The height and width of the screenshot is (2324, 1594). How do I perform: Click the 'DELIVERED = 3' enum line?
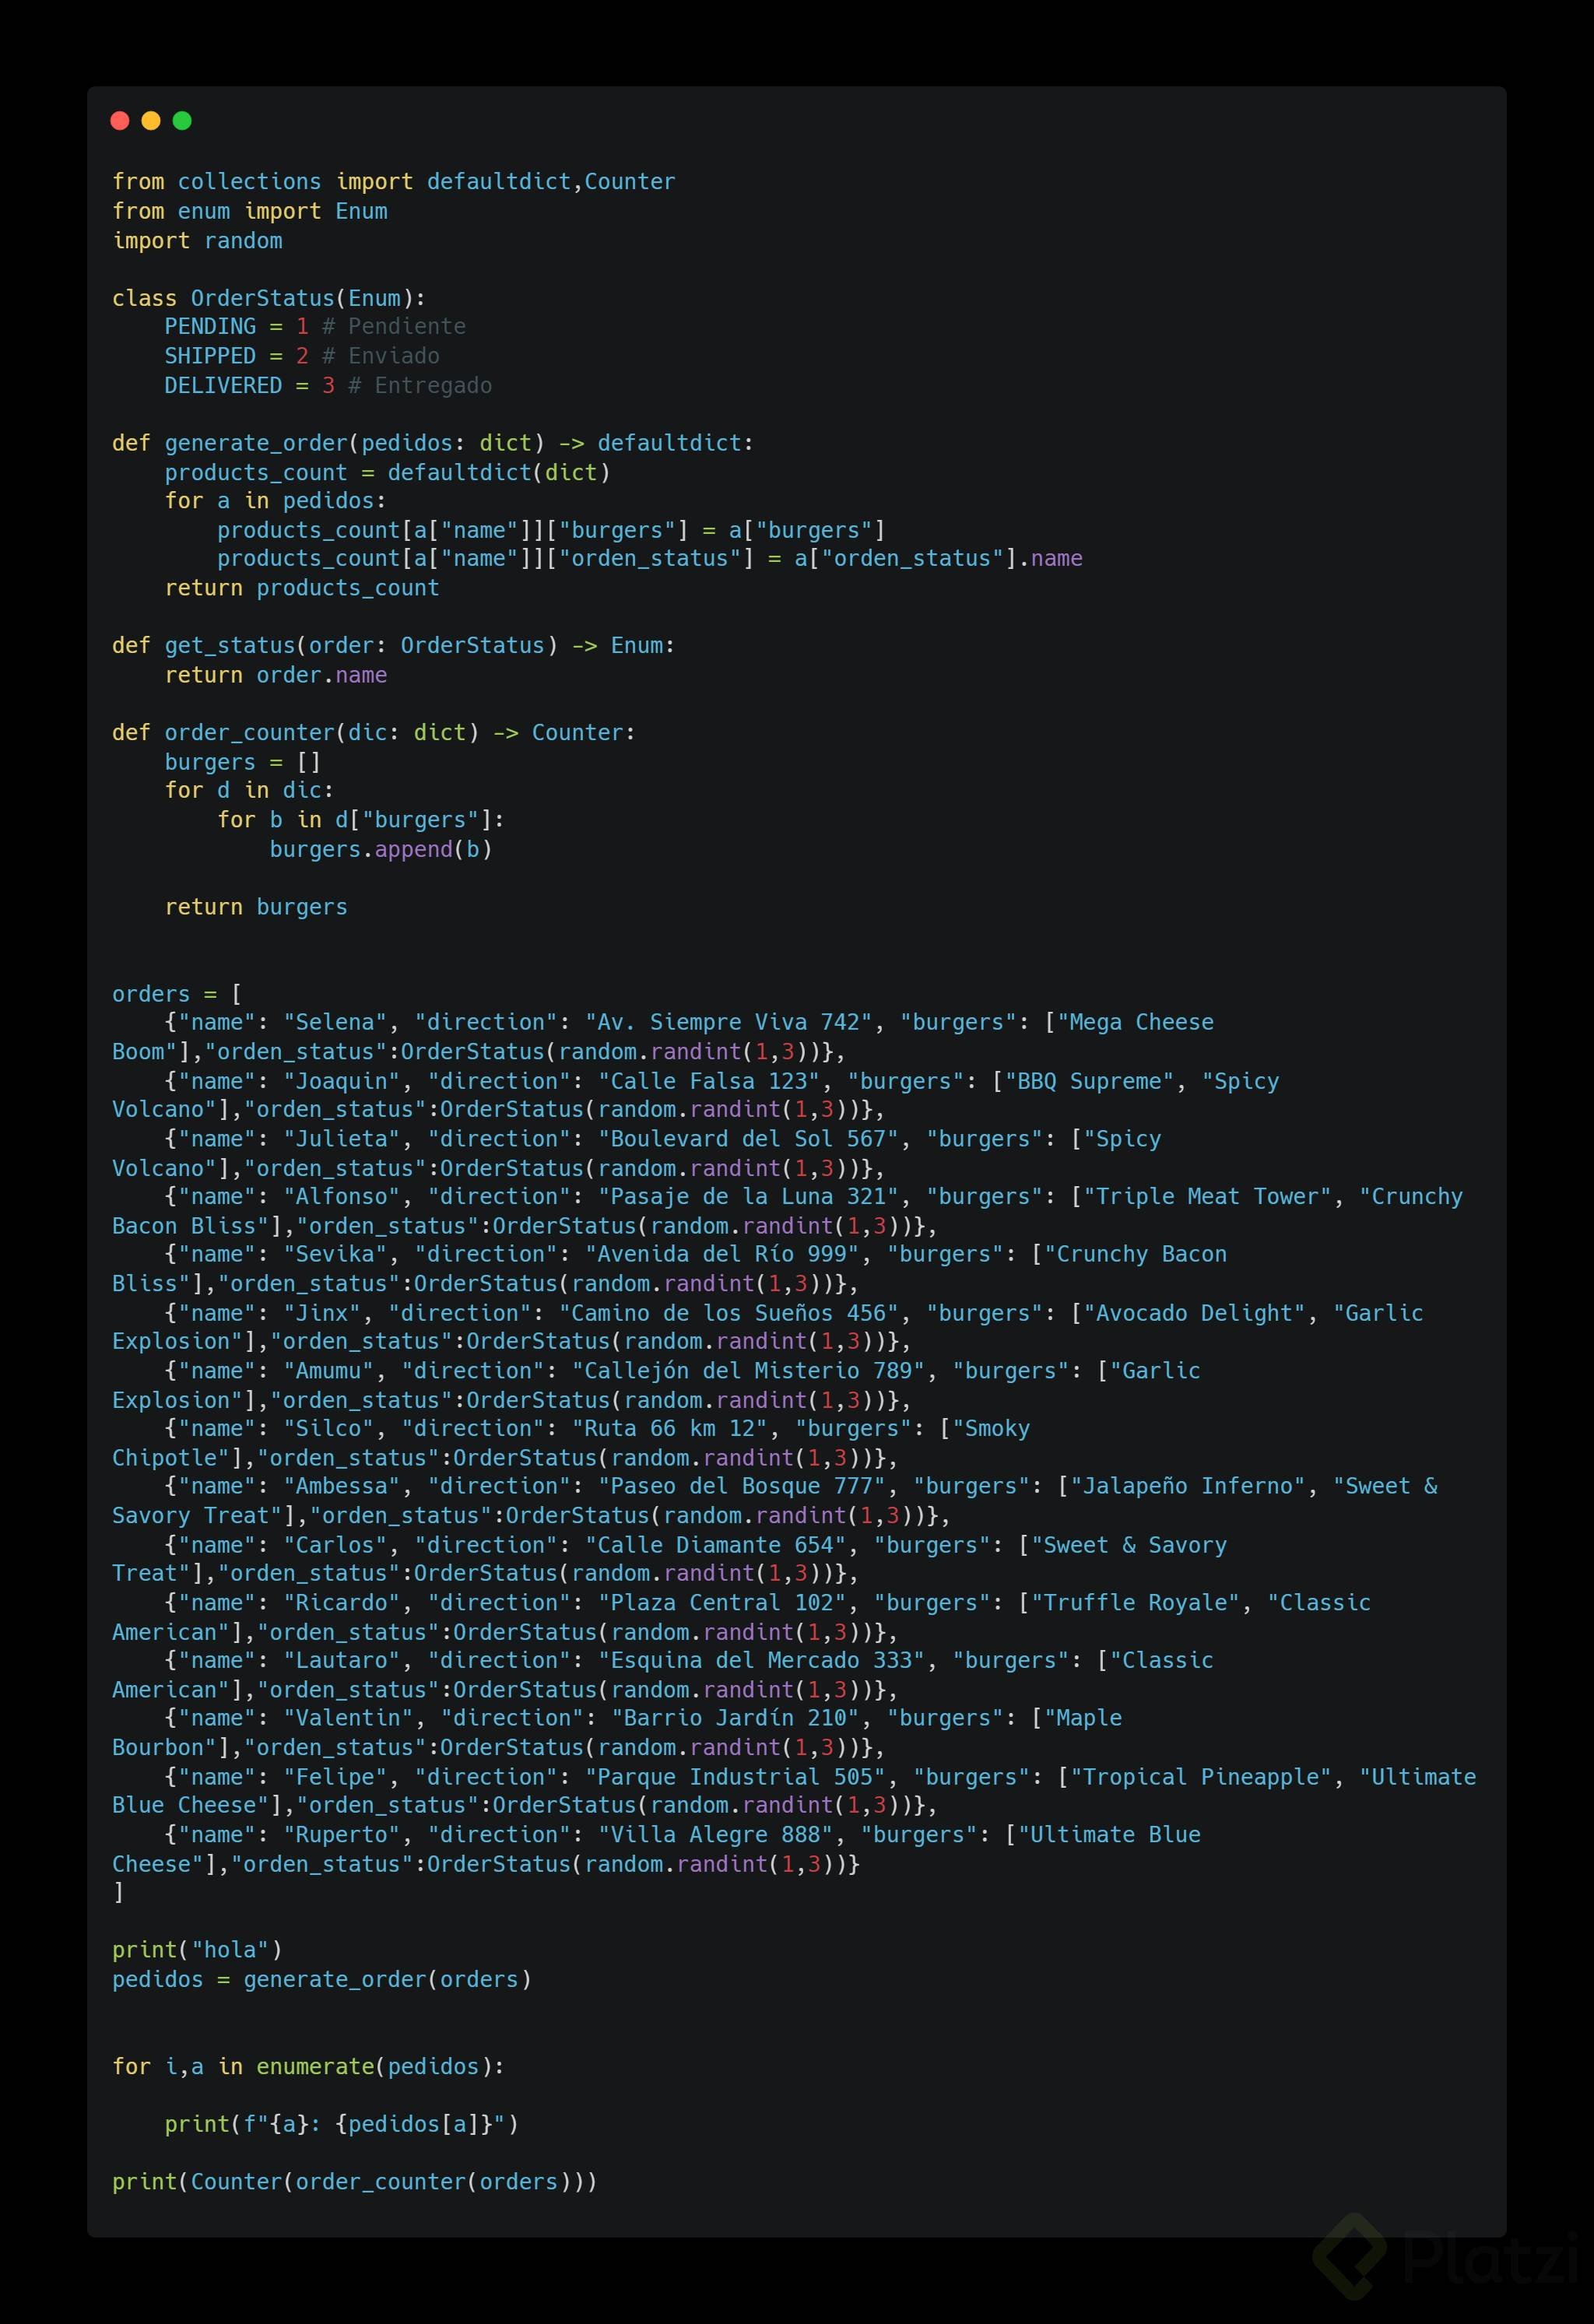point(249,386)
